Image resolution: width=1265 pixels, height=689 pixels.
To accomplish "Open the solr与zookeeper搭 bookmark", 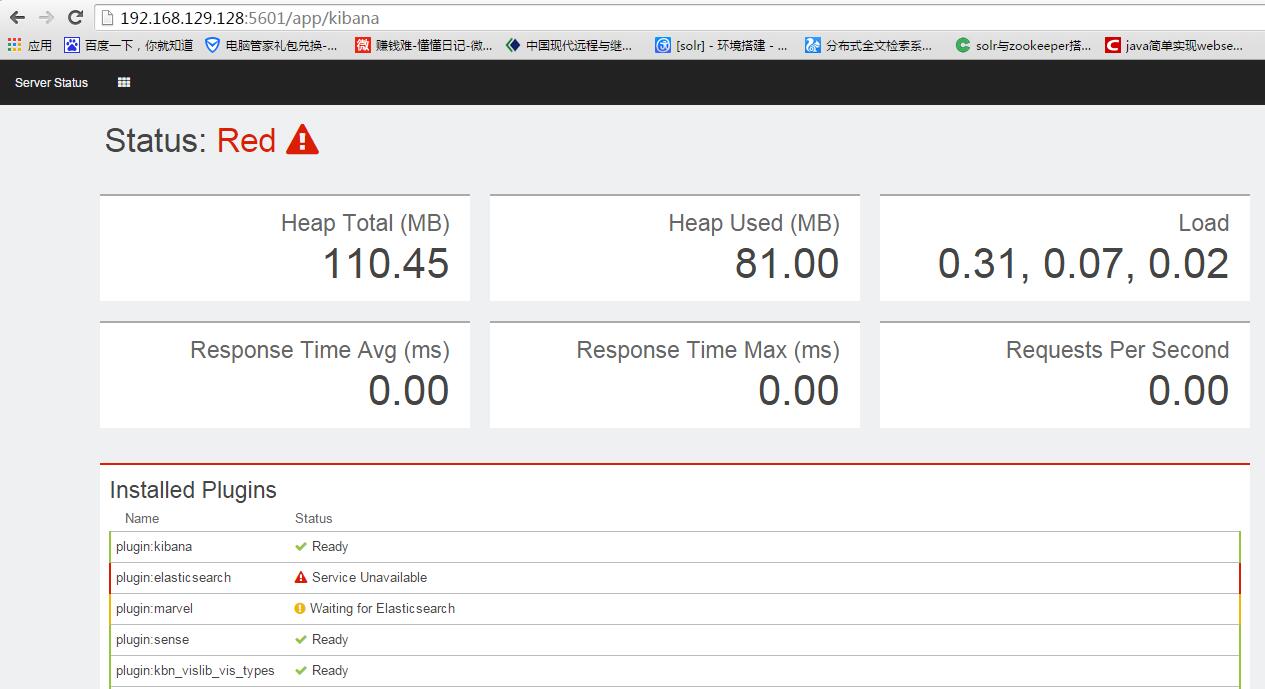I will pyautogui.click(x=1024, y=45).
